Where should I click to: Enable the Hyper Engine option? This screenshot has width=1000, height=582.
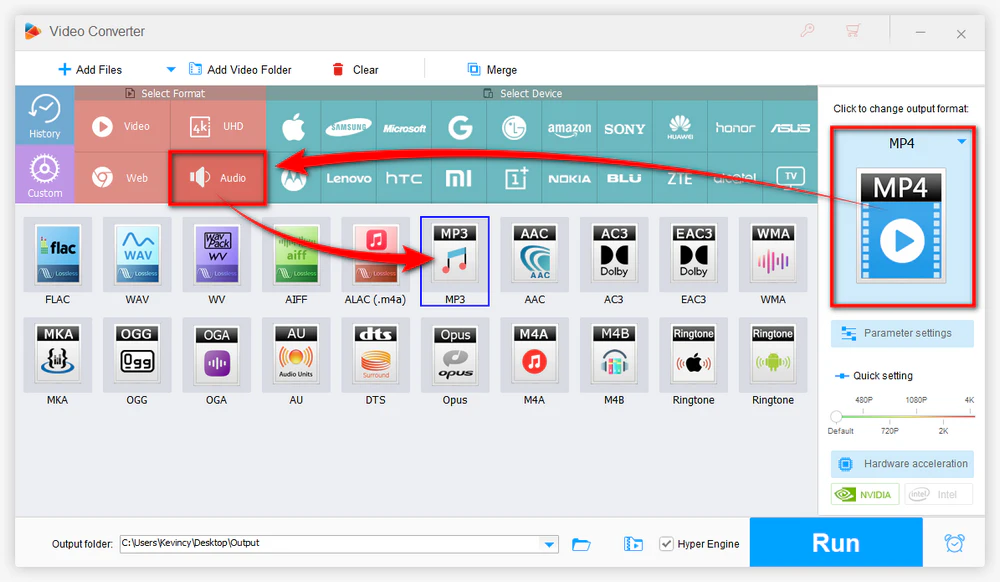coord(666,544)
